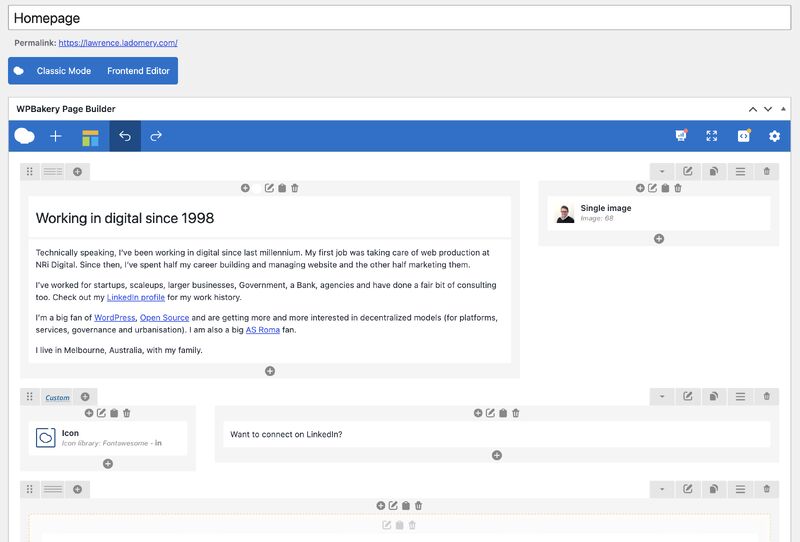Append element below LinkedIn text block
This screenshot has height=542, width=800.
tap(497, 455)
